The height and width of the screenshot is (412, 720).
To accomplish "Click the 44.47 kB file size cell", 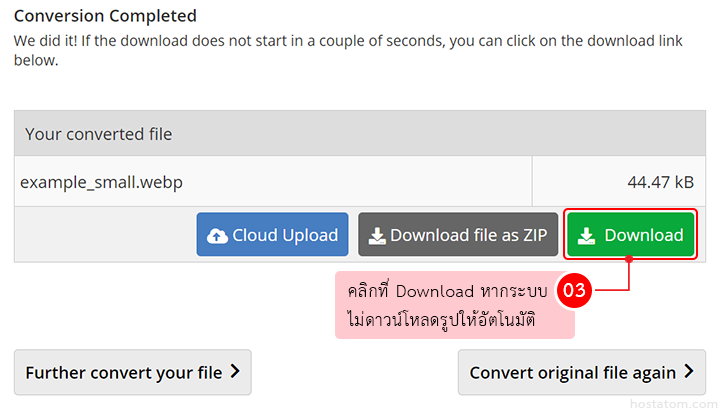I will 660,182.
